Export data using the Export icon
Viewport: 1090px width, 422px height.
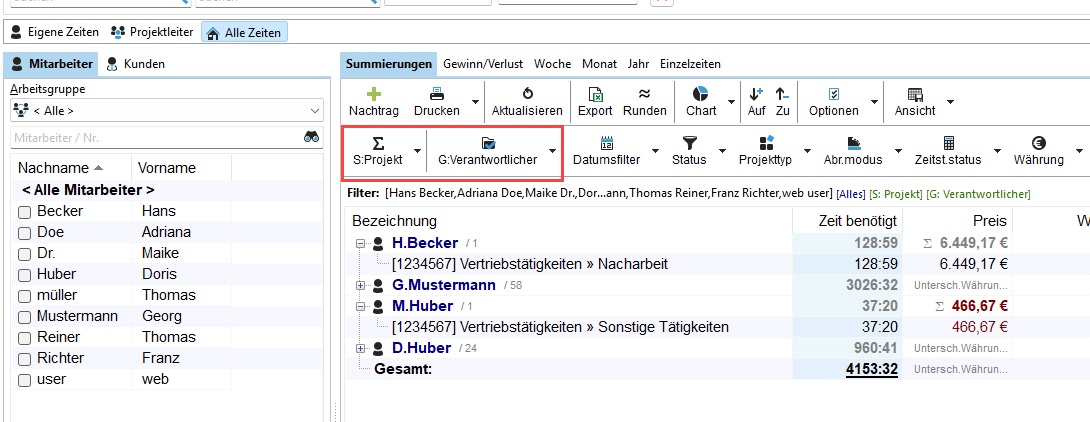click(x=595, y=93)
